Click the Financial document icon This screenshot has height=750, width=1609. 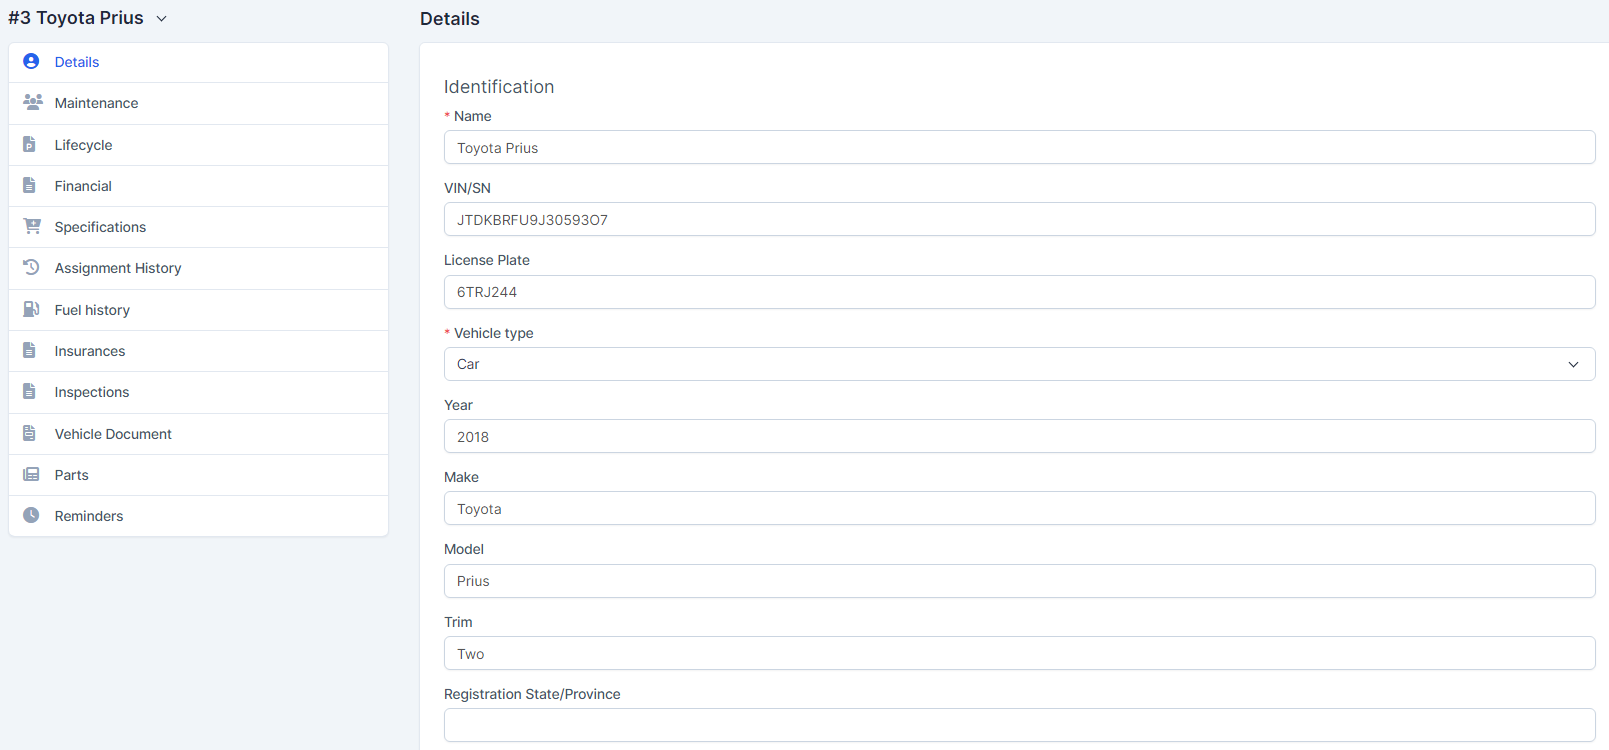click(30, 186)
